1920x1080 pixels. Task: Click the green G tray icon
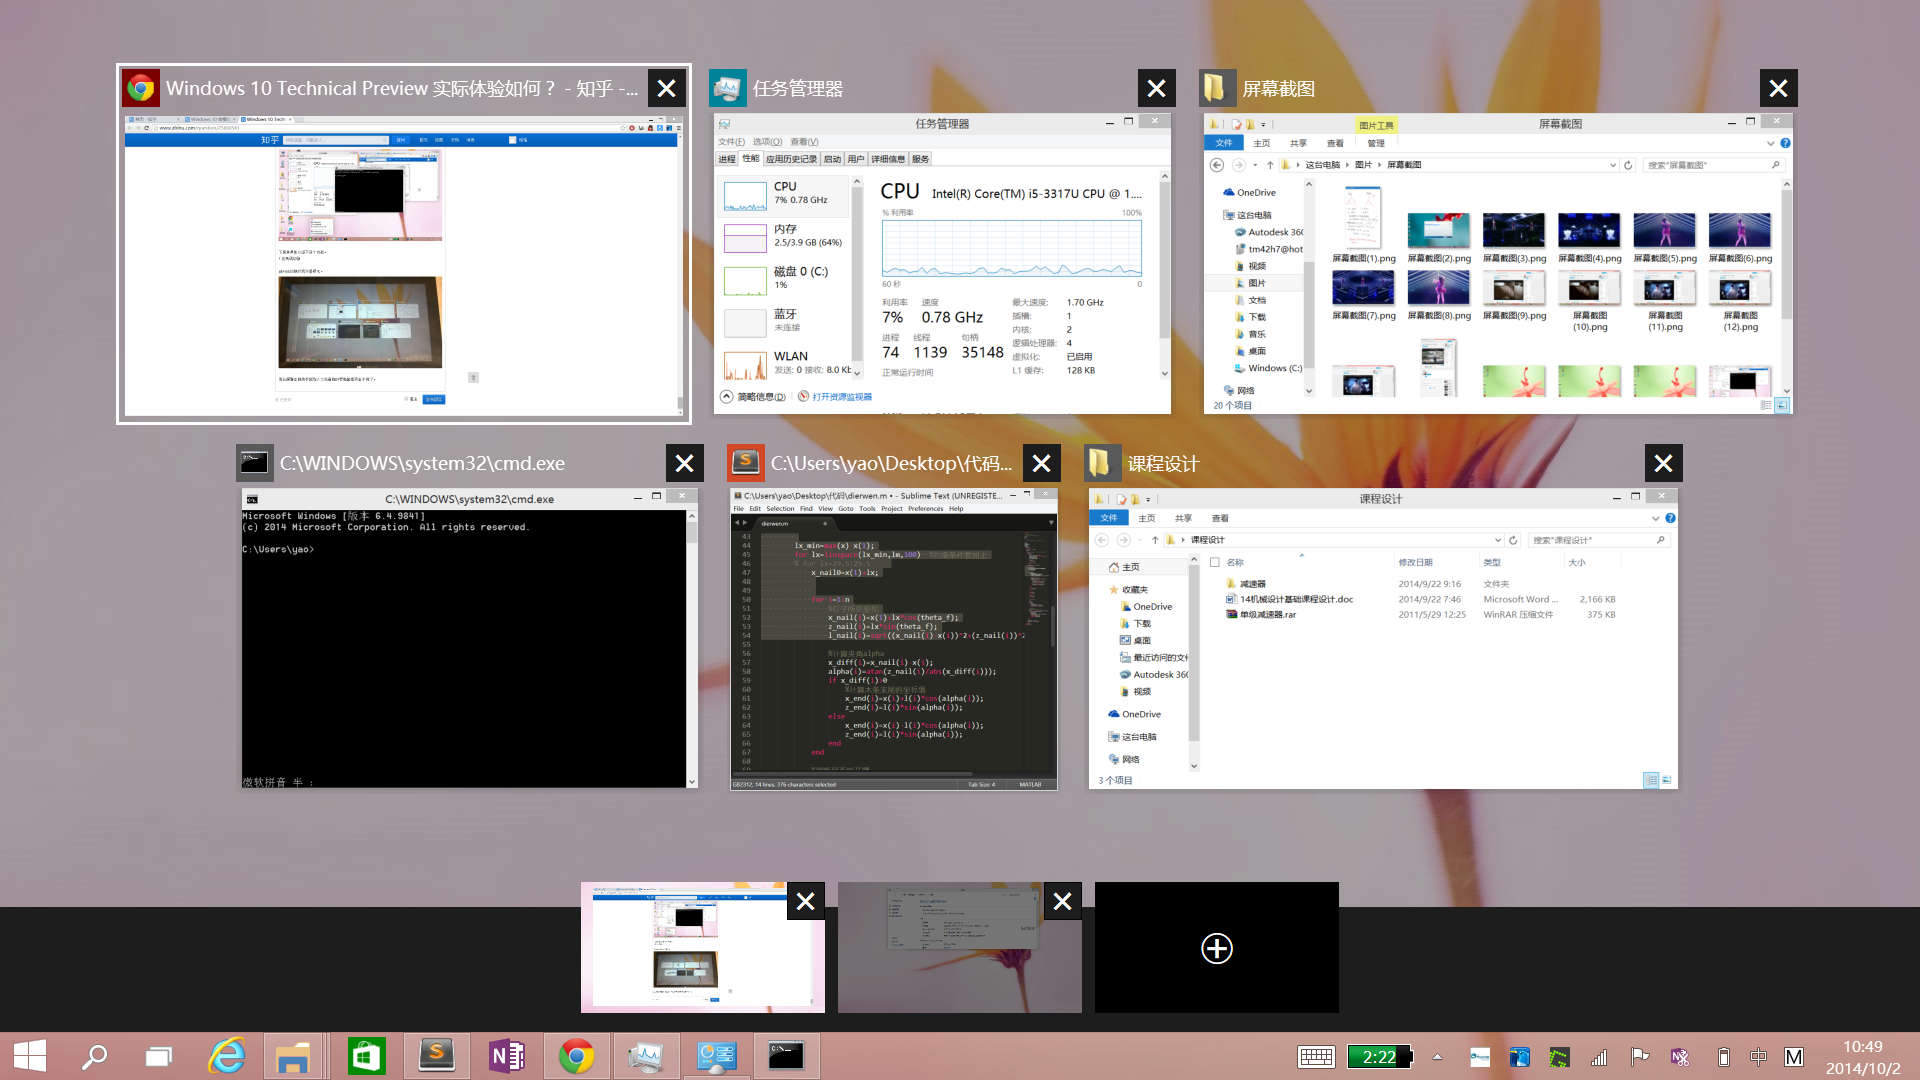click(x=1559, y=1057)
